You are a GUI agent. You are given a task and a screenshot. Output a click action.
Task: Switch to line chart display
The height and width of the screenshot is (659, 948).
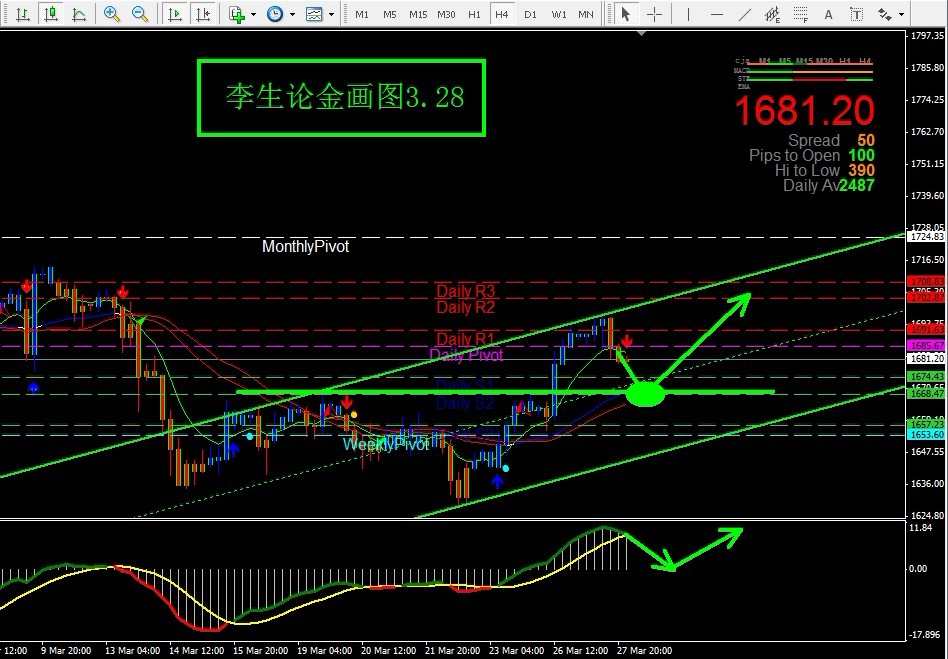click(x=78, y=14)
